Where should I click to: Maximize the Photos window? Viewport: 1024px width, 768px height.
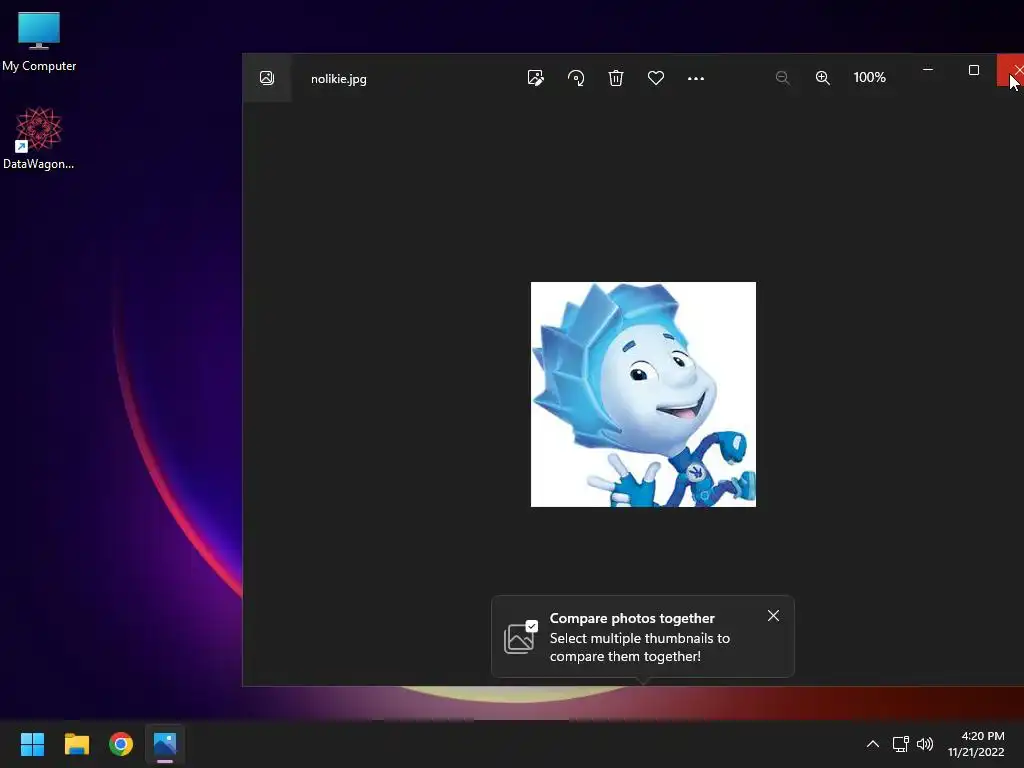click(x=974, y=70)
